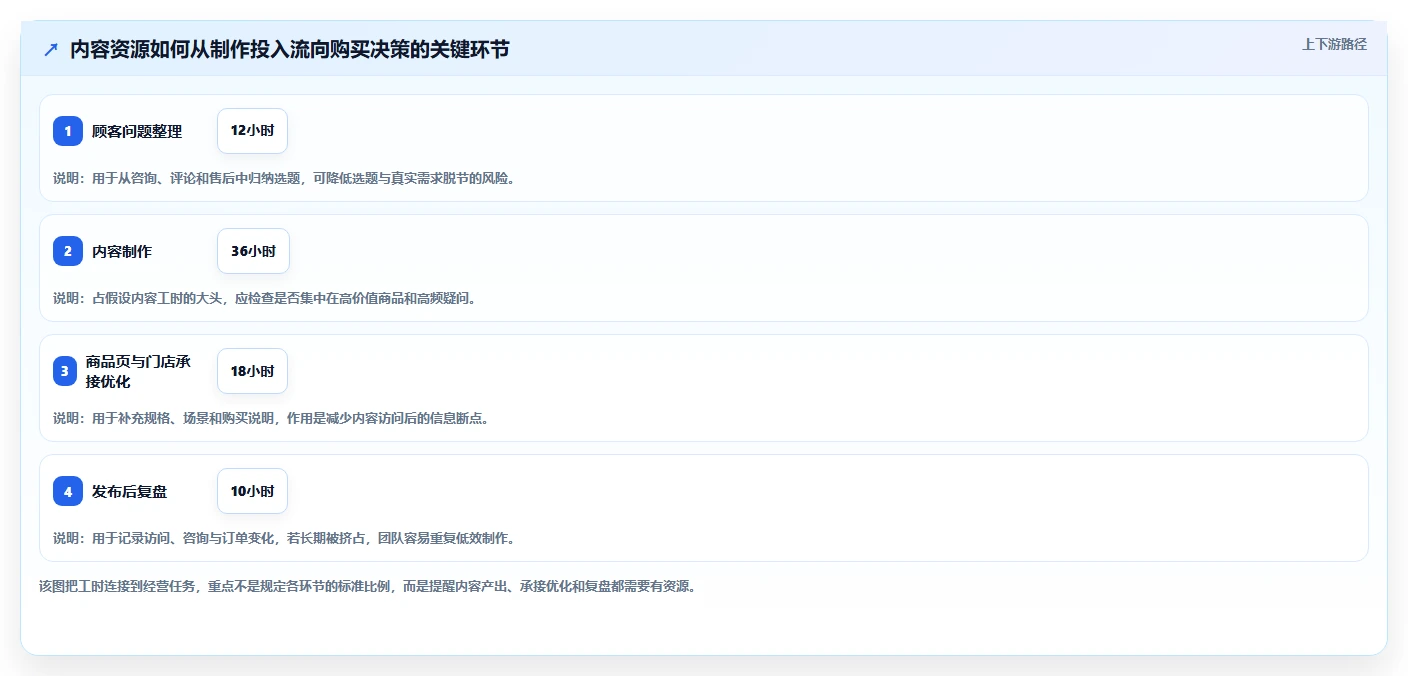Click the 商品页与门店承接优化 step name
1408x676 pixels.
point(138,371)
